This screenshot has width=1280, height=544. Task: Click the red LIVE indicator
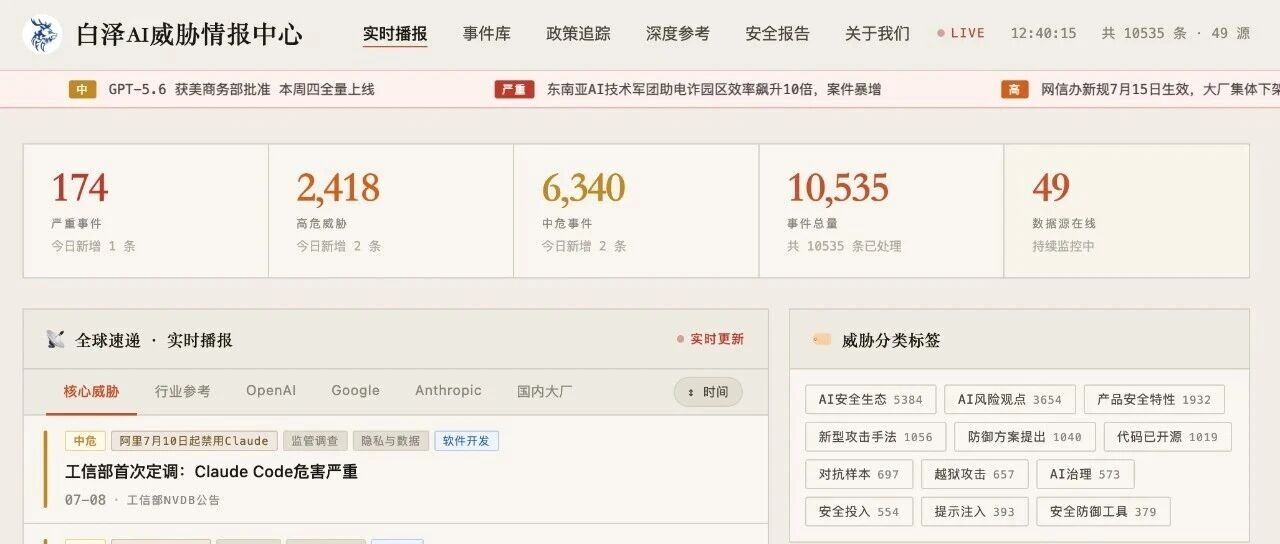pos(961,33)
